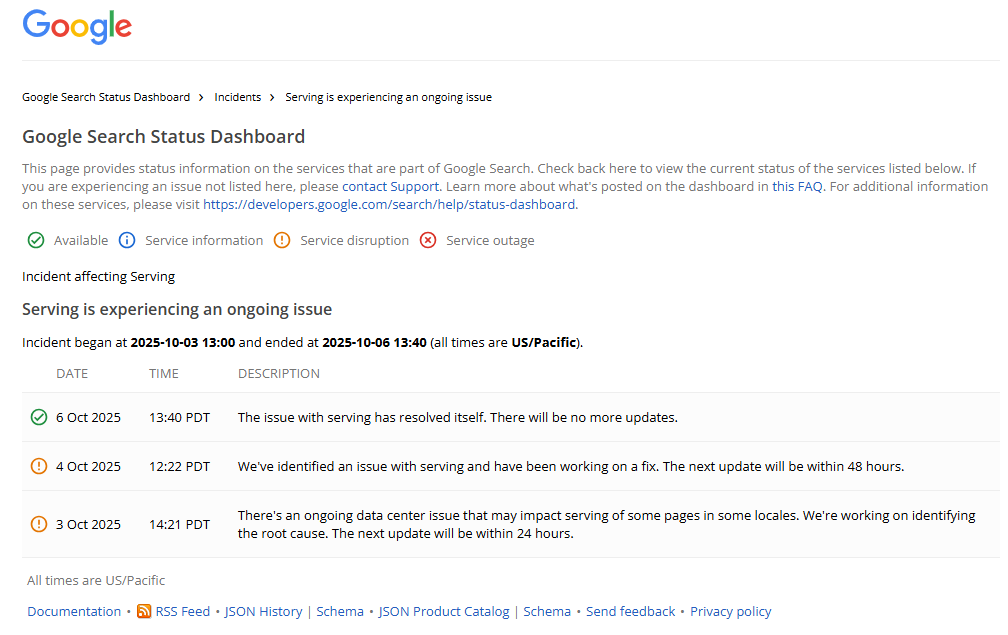Click the red Service outage legend icon
Viewport: 1008px width, 635px height.
click(428, 240)
